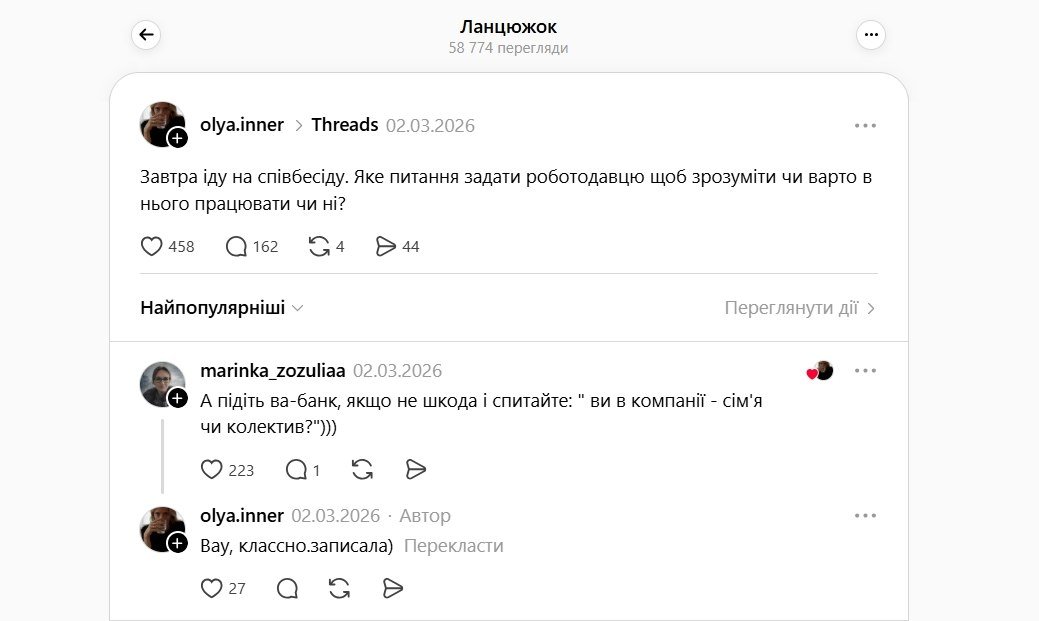Like marinka_zozuliaa's comment

click(212, 469)
